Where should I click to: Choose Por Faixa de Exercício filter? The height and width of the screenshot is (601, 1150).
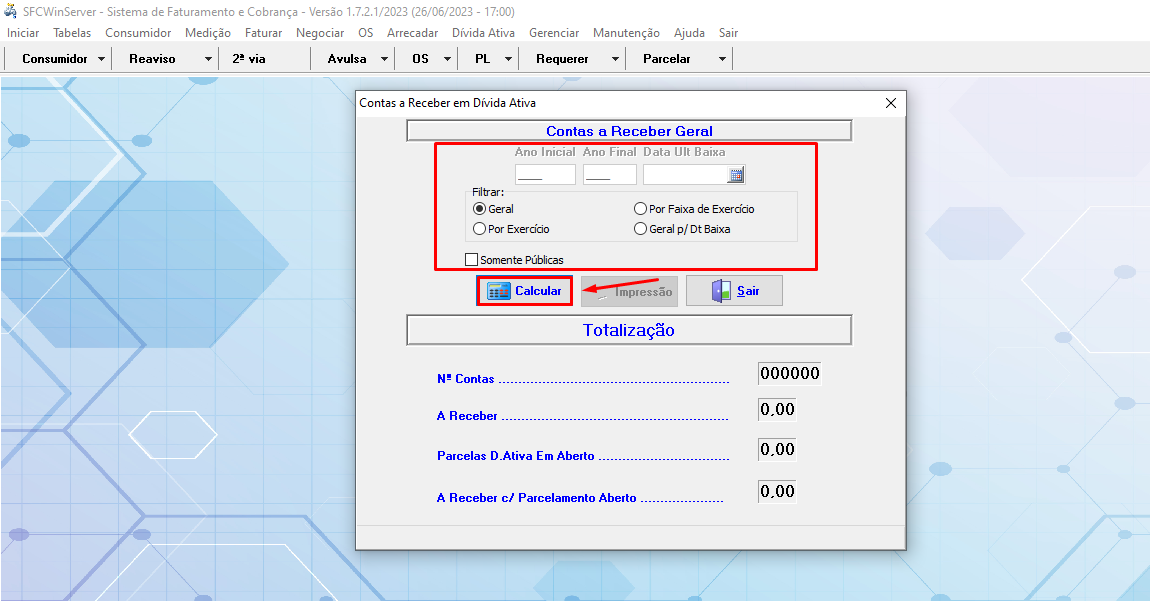(x=641, y=209)
